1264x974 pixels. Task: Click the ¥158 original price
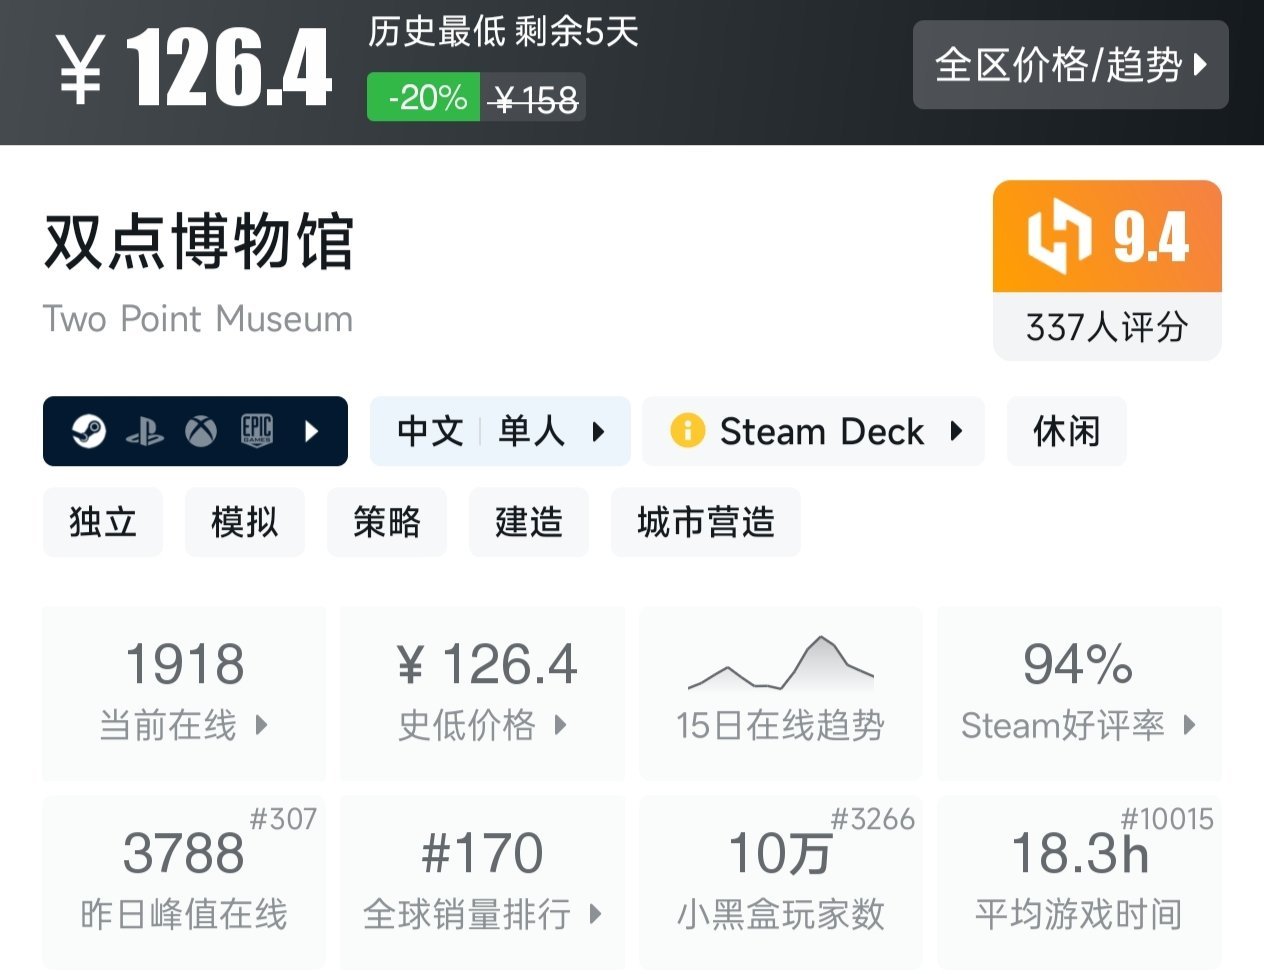coord(534,98)
